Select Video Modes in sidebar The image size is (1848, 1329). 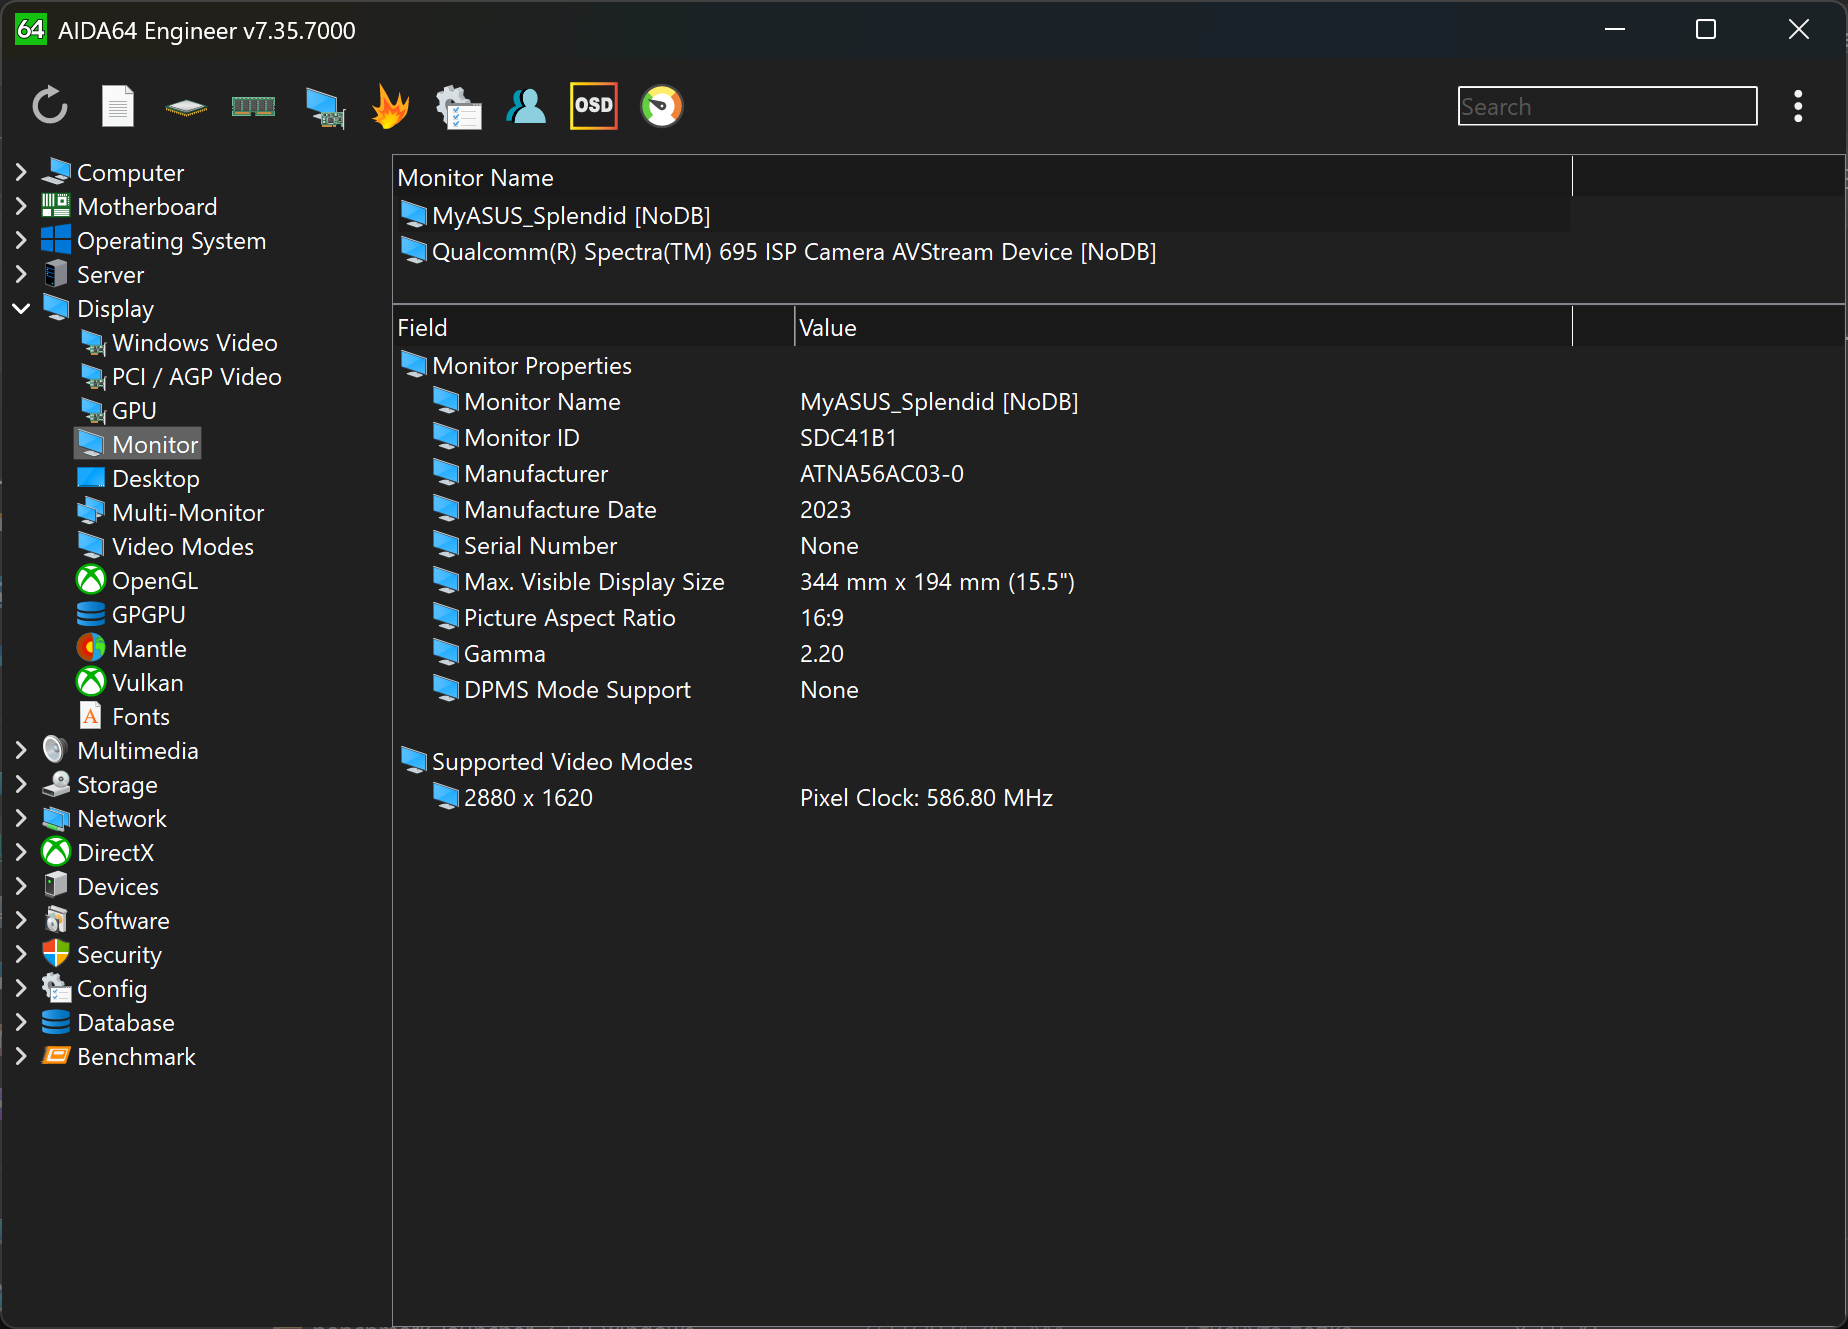(182, 546)
